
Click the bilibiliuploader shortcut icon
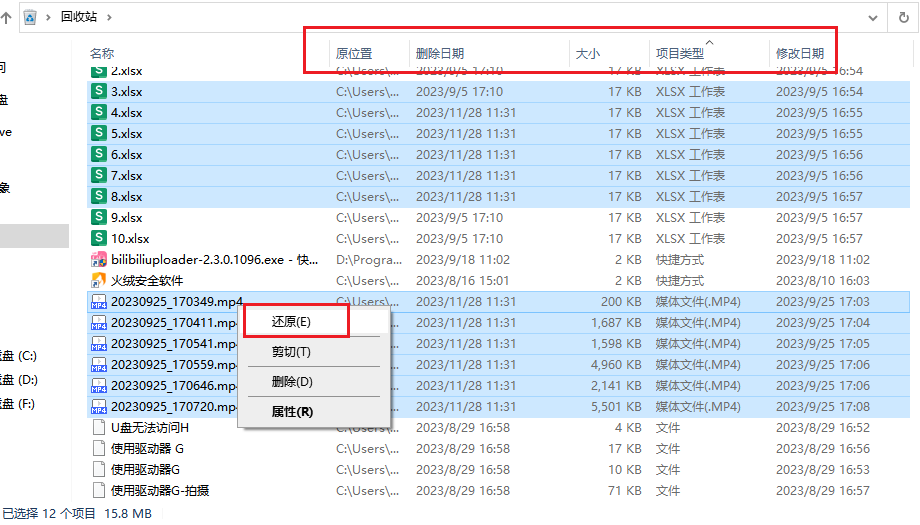(99, 259)
